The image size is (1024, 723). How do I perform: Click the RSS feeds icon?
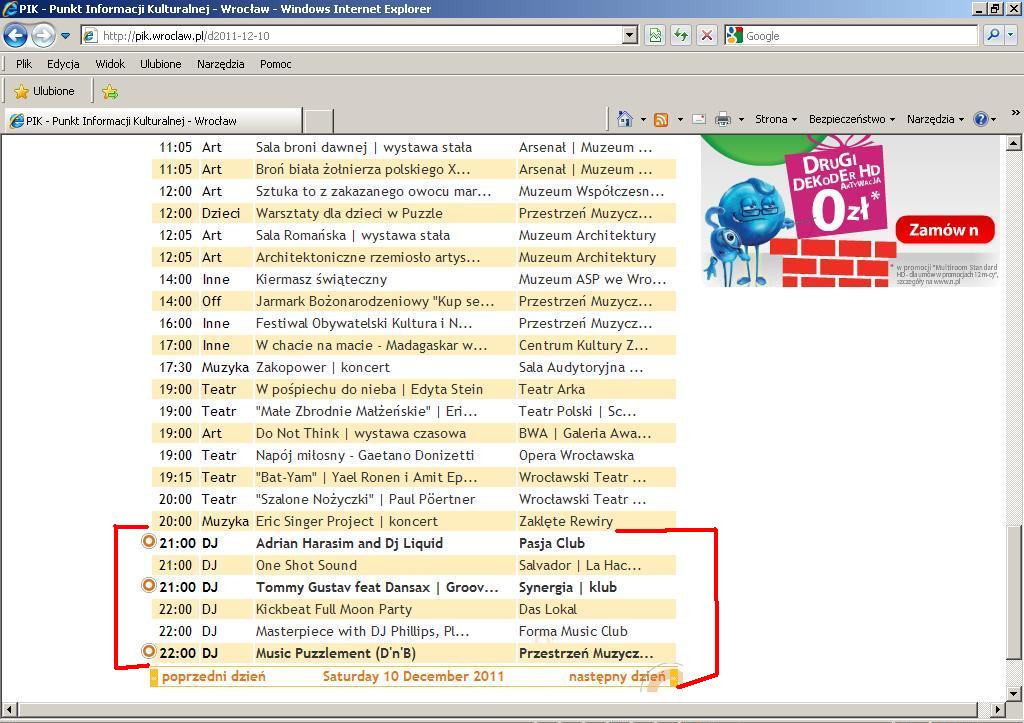(661, 119)
